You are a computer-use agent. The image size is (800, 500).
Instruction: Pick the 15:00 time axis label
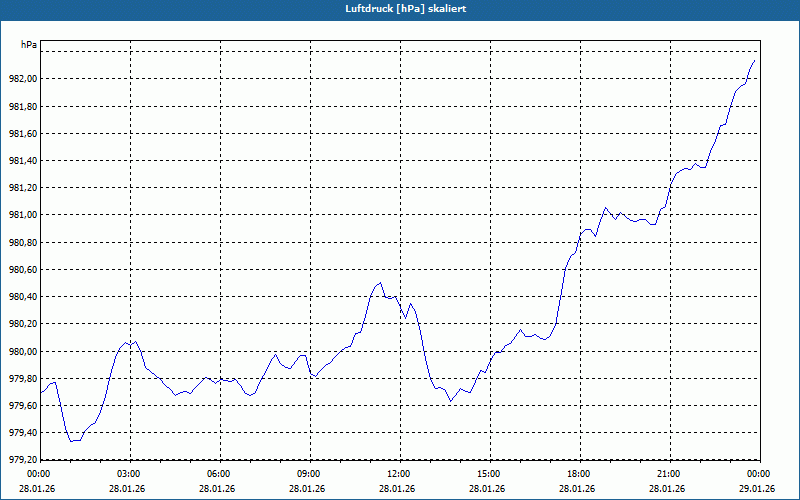pos(487,474)
